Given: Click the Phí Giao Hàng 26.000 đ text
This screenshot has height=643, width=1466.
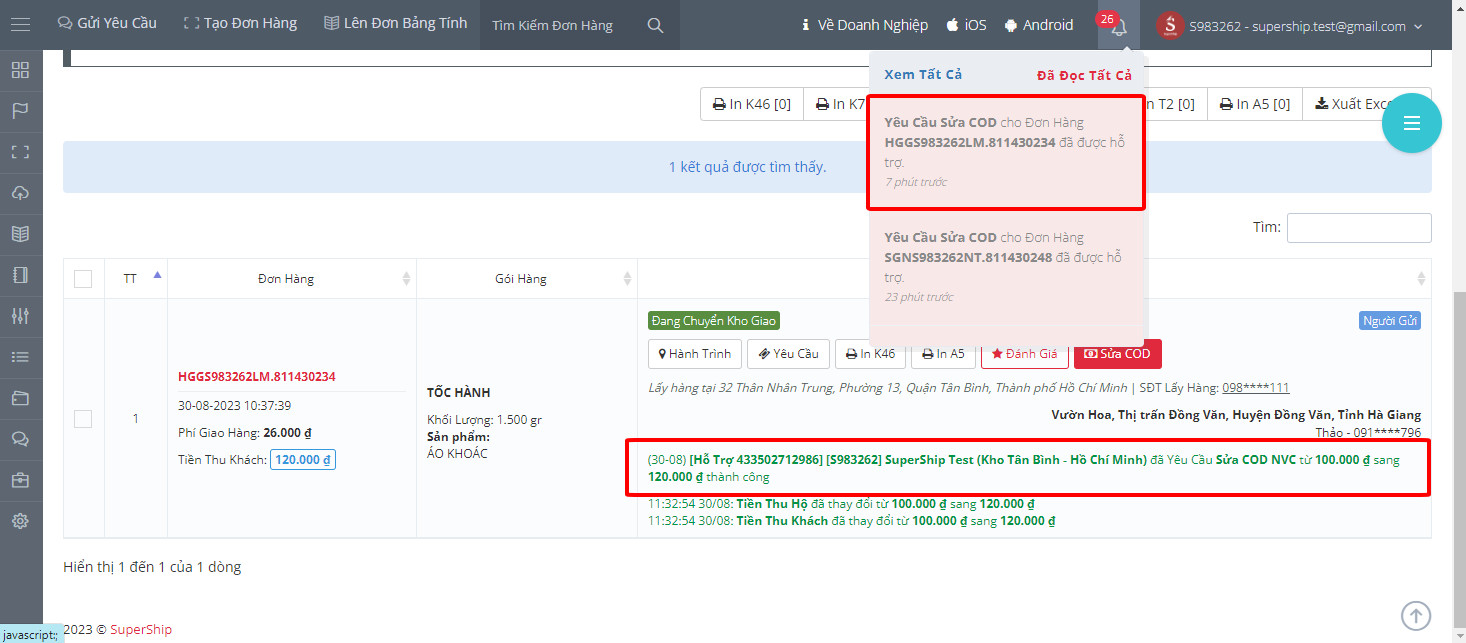Looking at the screenshot, I should pyautogui.click(x=245, y=433).
